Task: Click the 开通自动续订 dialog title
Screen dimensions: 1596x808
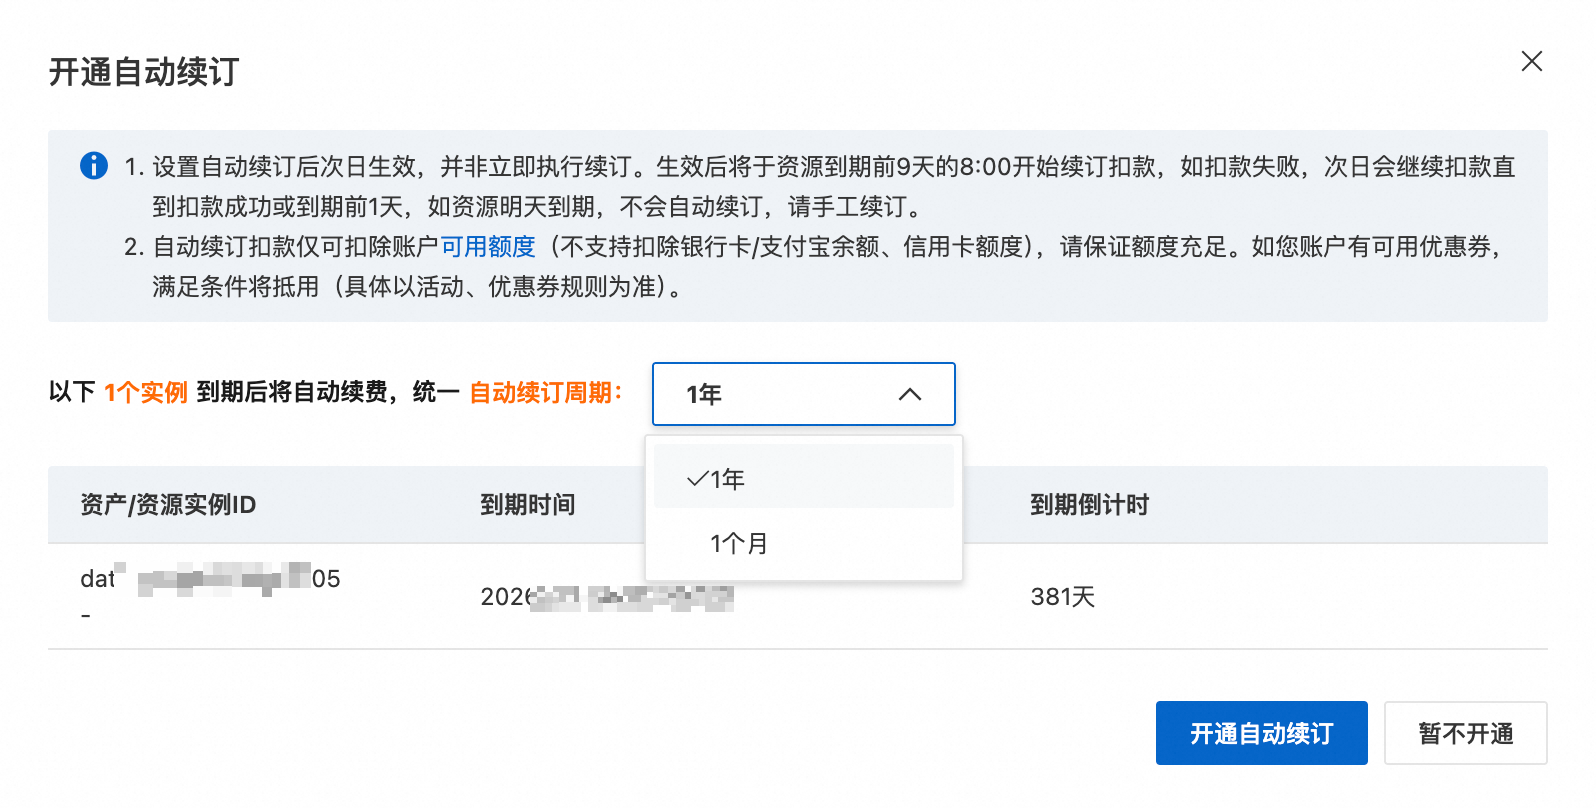Action: 144,72
